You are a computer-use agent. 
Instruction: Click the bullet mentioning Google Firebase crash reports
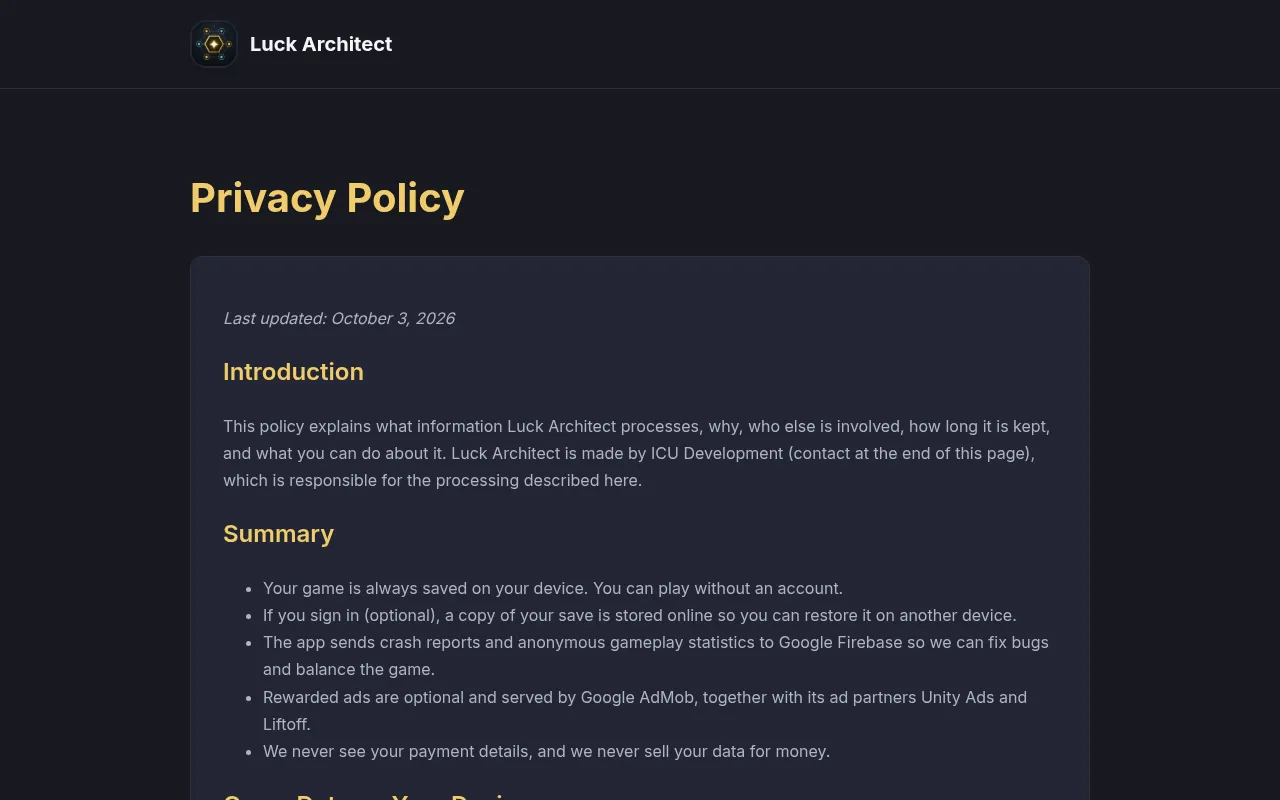[x=656, y=656]
